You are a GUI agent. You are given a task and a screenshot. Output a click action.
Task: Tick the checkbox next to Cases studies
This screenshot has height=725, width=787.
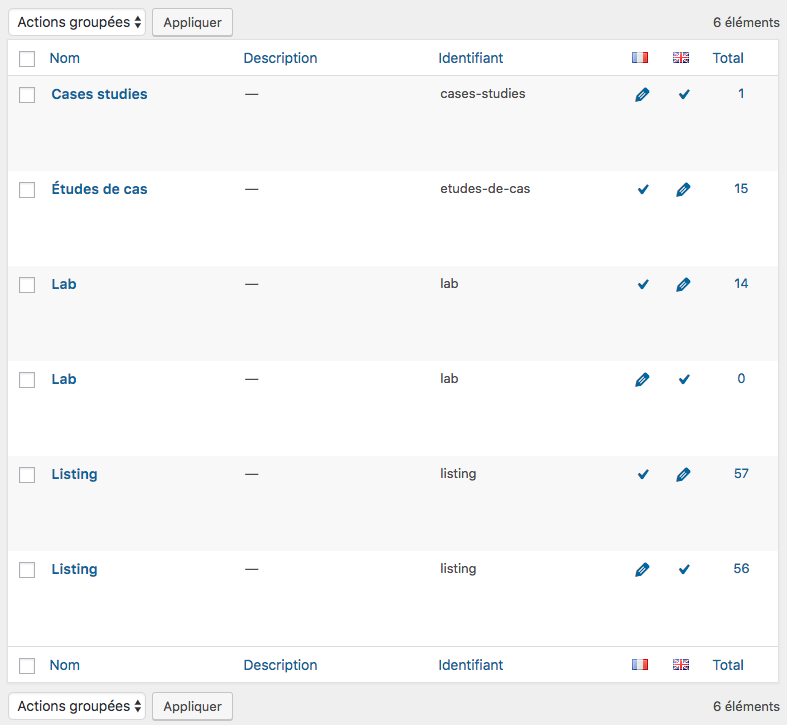(27, 94)
